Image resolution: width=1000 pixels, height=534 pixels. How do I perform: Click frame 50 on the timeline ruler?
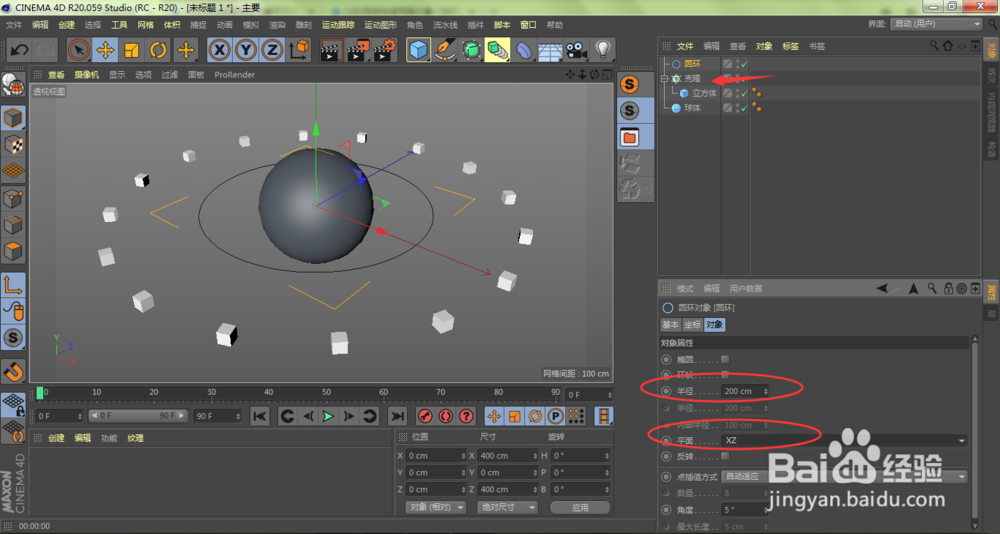point(327,392)
